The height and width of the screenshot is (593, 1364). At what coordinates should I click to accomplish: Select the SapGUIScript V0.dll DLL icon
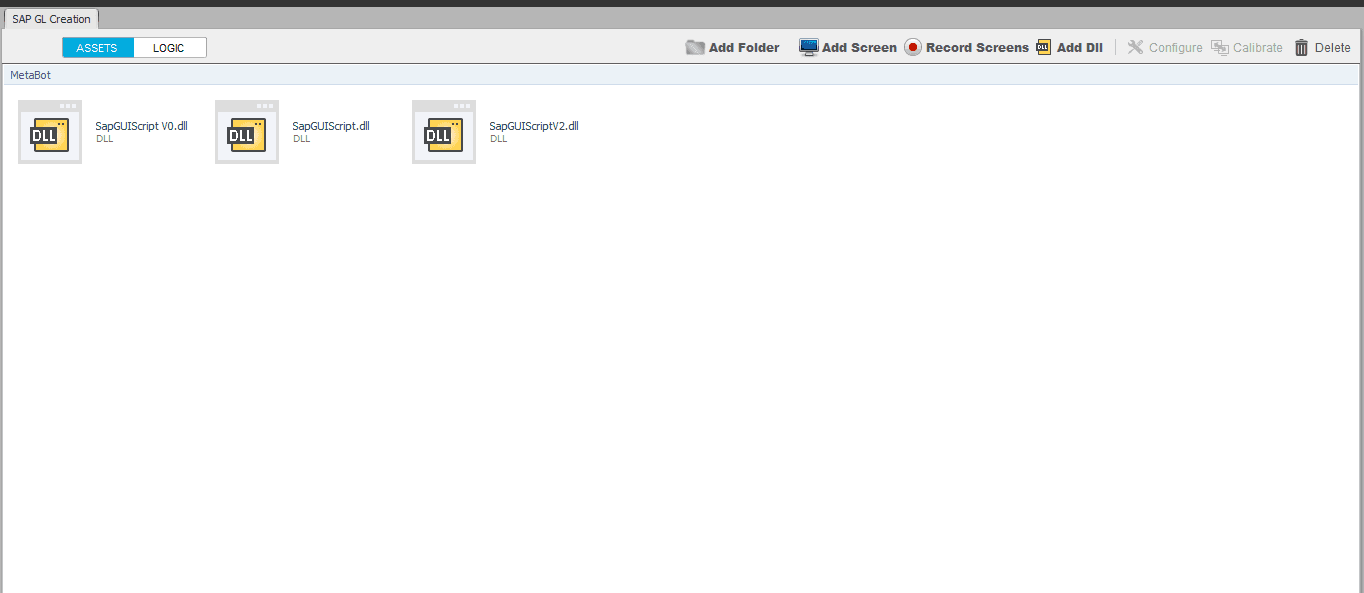(50, 132)
